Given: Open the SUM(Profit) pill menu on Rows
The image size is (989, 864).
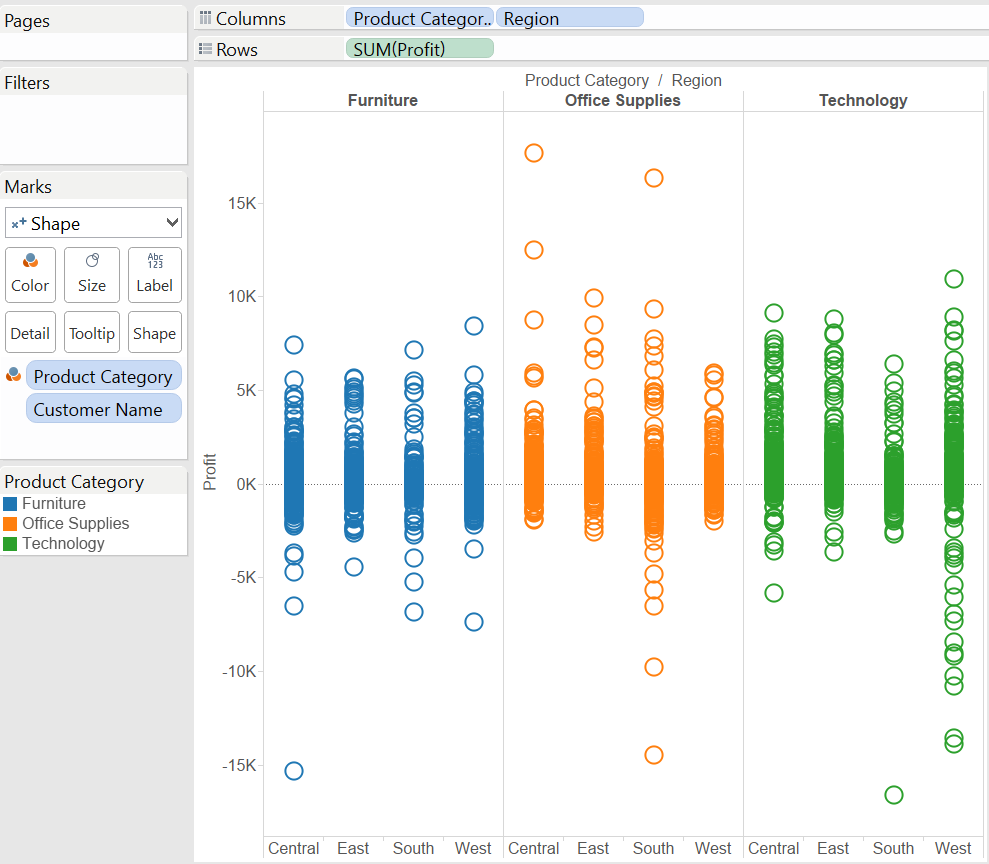Looking at the screenshot, I should (419, 49).
